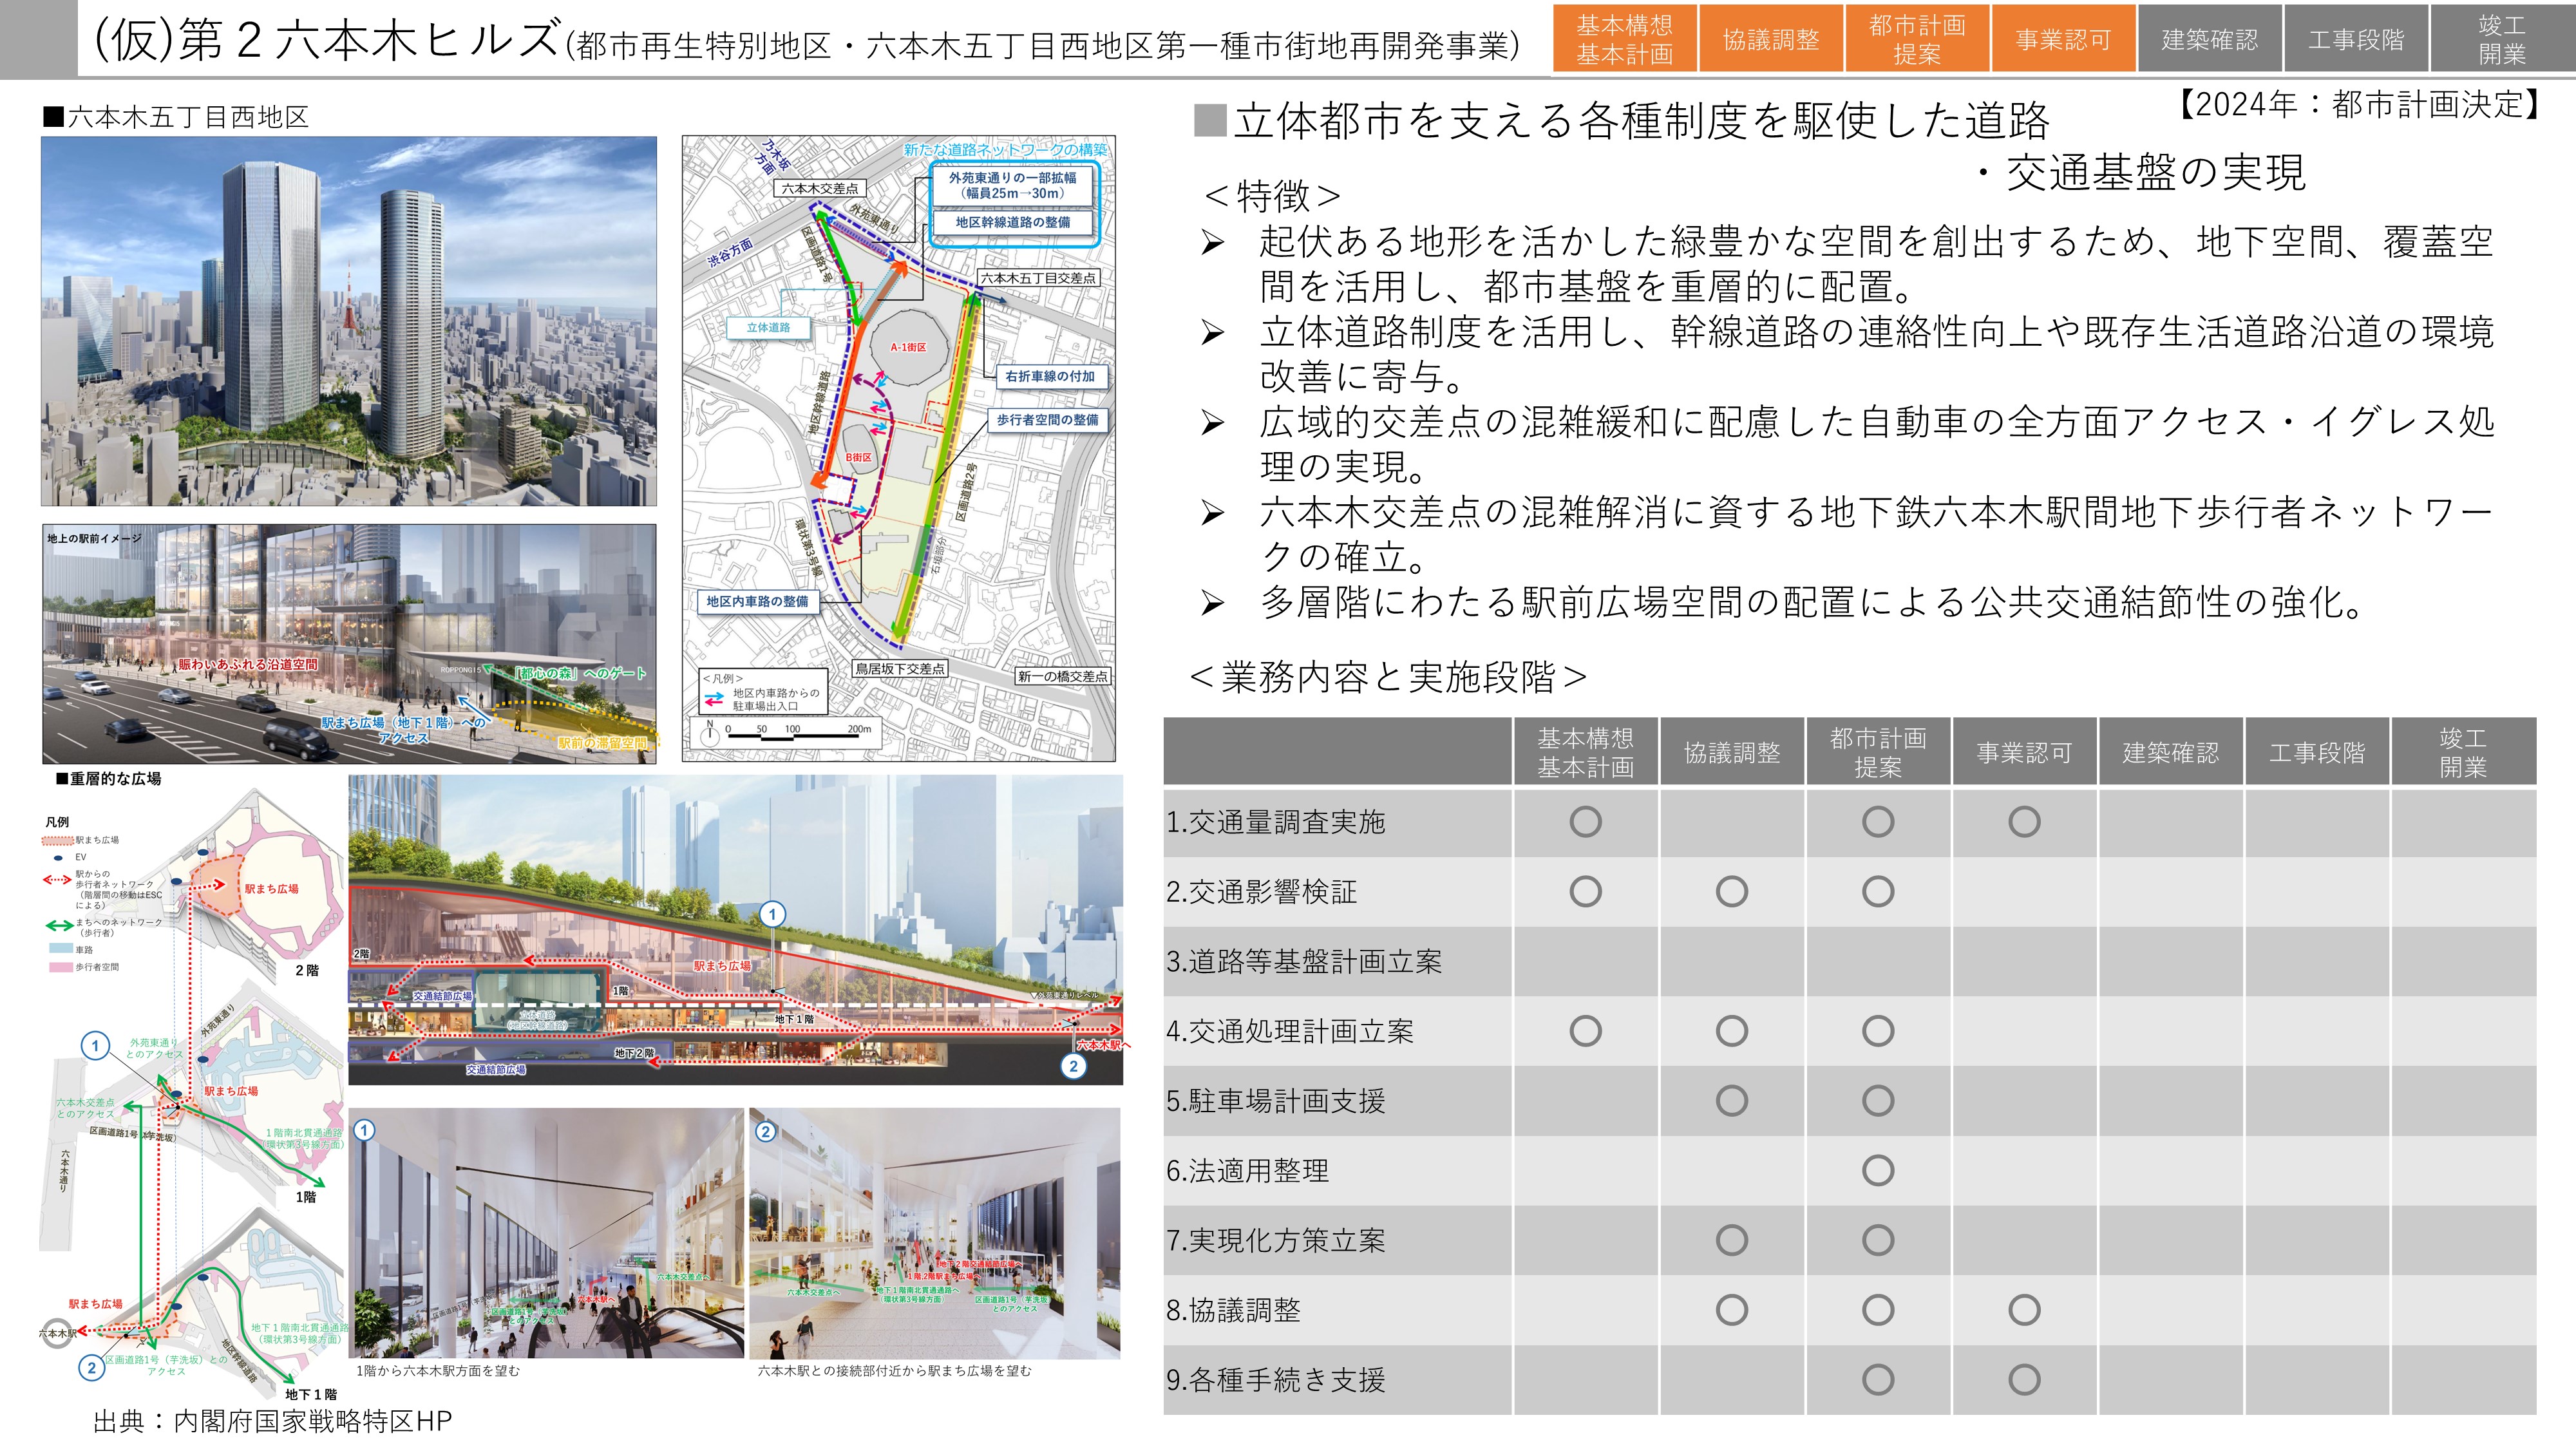Click the circle for 7.実現化方策立案 under 都市計画提案
2576x1449 pixels.
[x=1878, y=1240]
